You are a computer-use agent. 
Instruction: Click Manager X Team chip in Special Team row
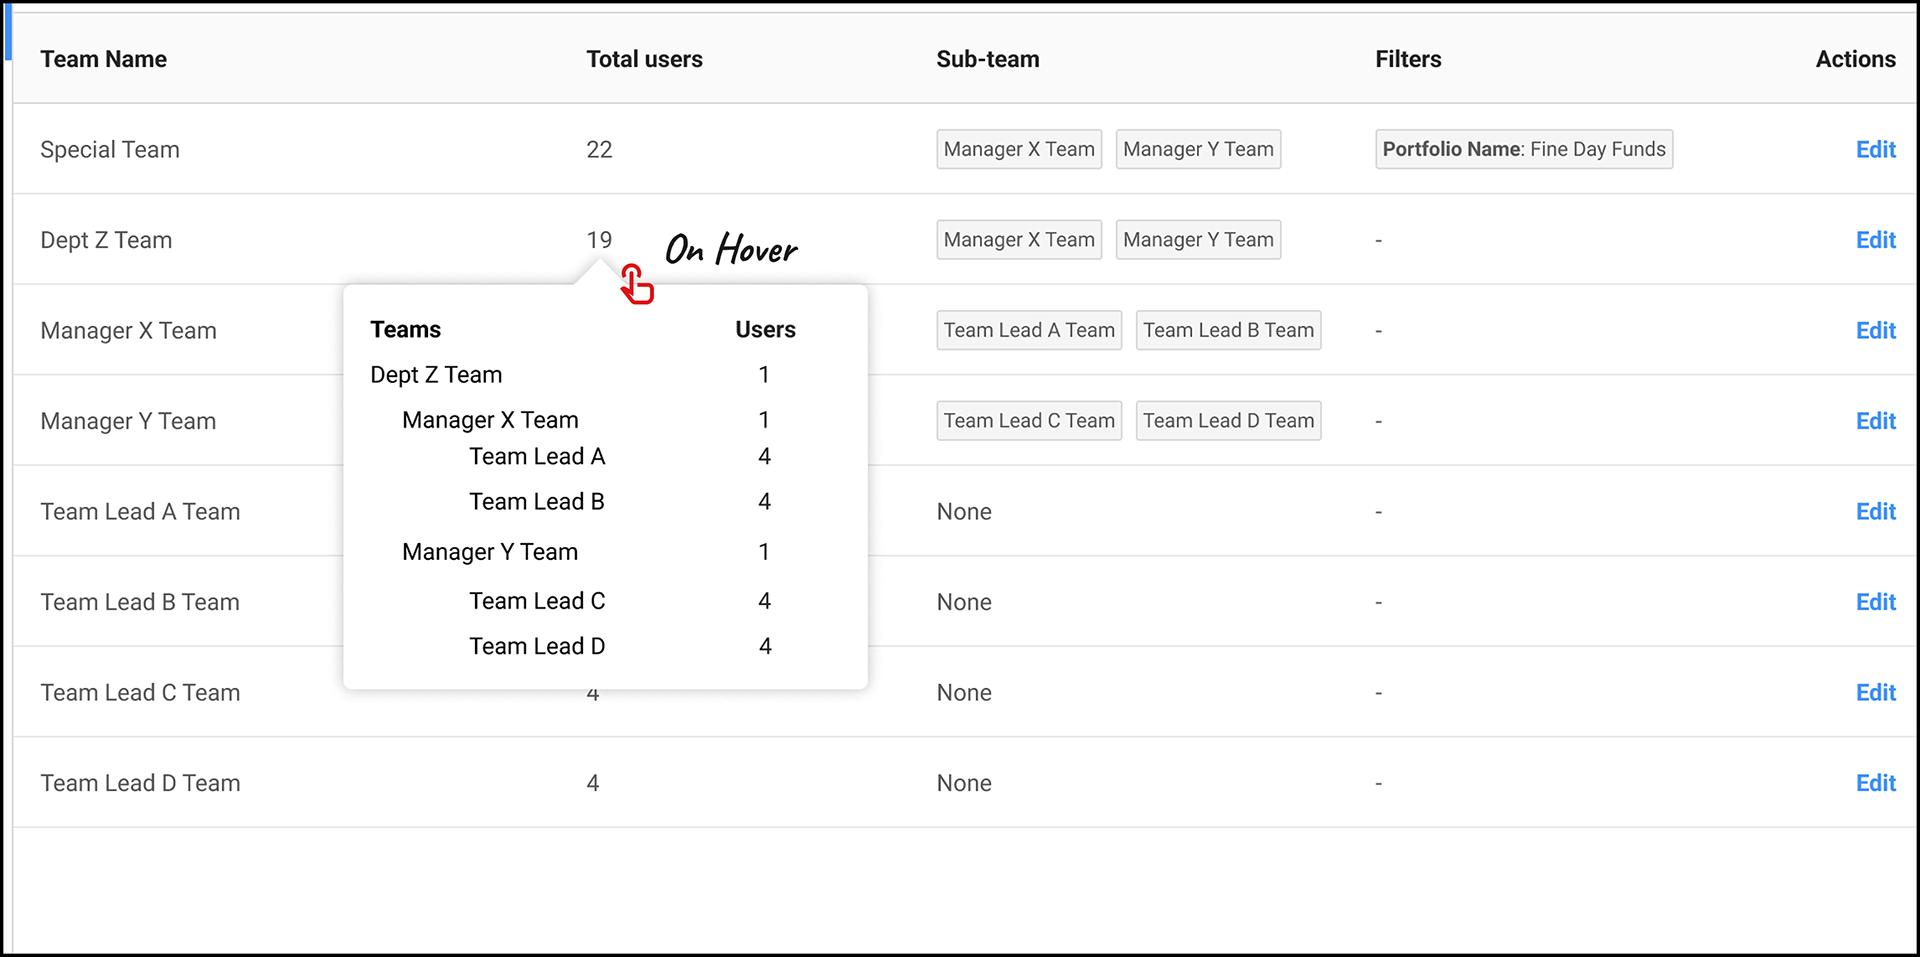click(x=1019, y=149)
